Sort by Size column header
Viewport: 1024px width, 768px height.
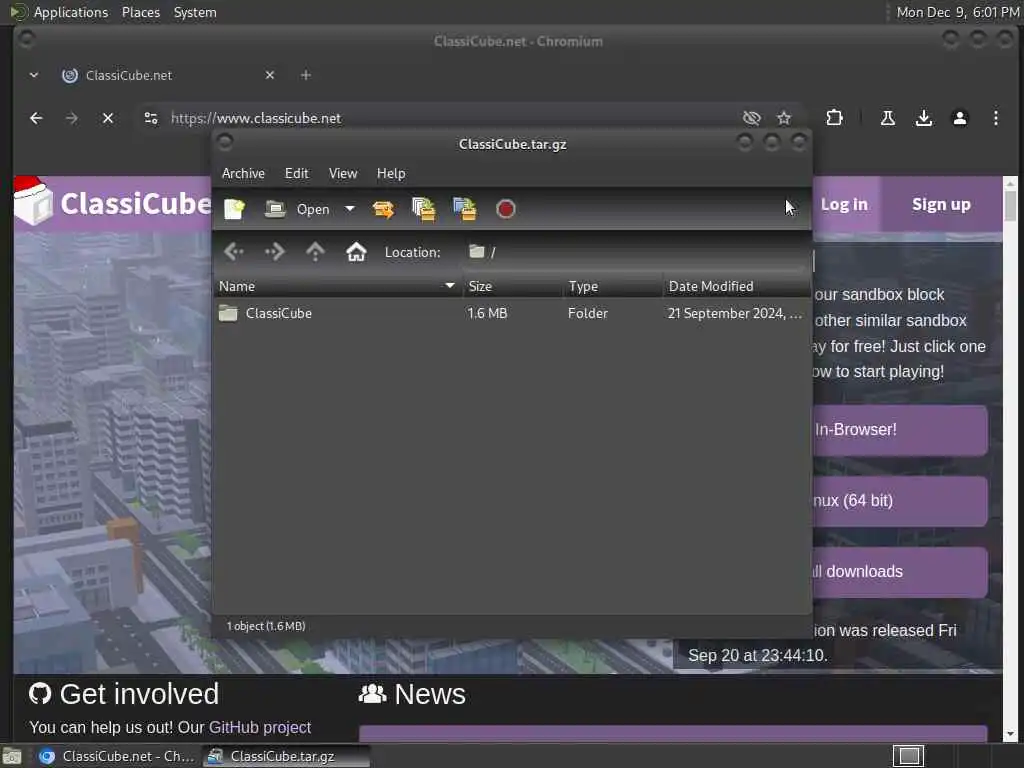click(513, 286)
